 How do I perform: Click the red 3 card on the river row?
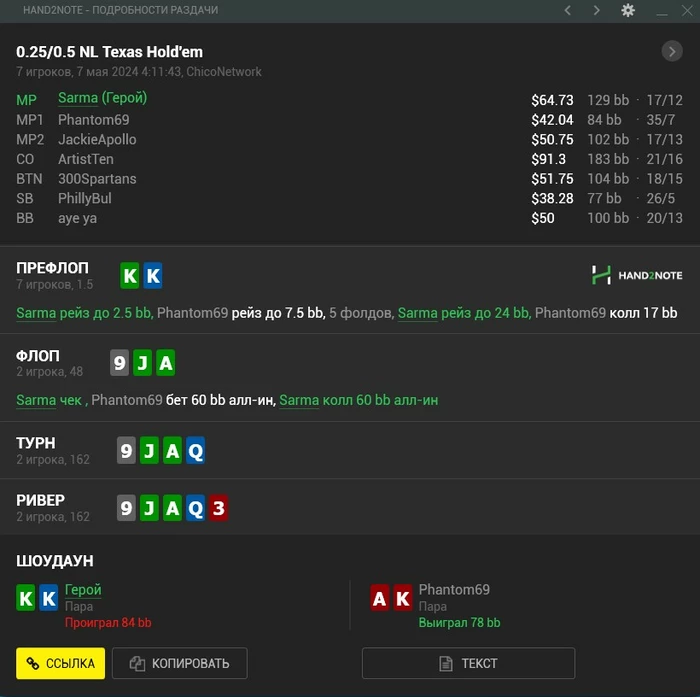coord(219,508)
